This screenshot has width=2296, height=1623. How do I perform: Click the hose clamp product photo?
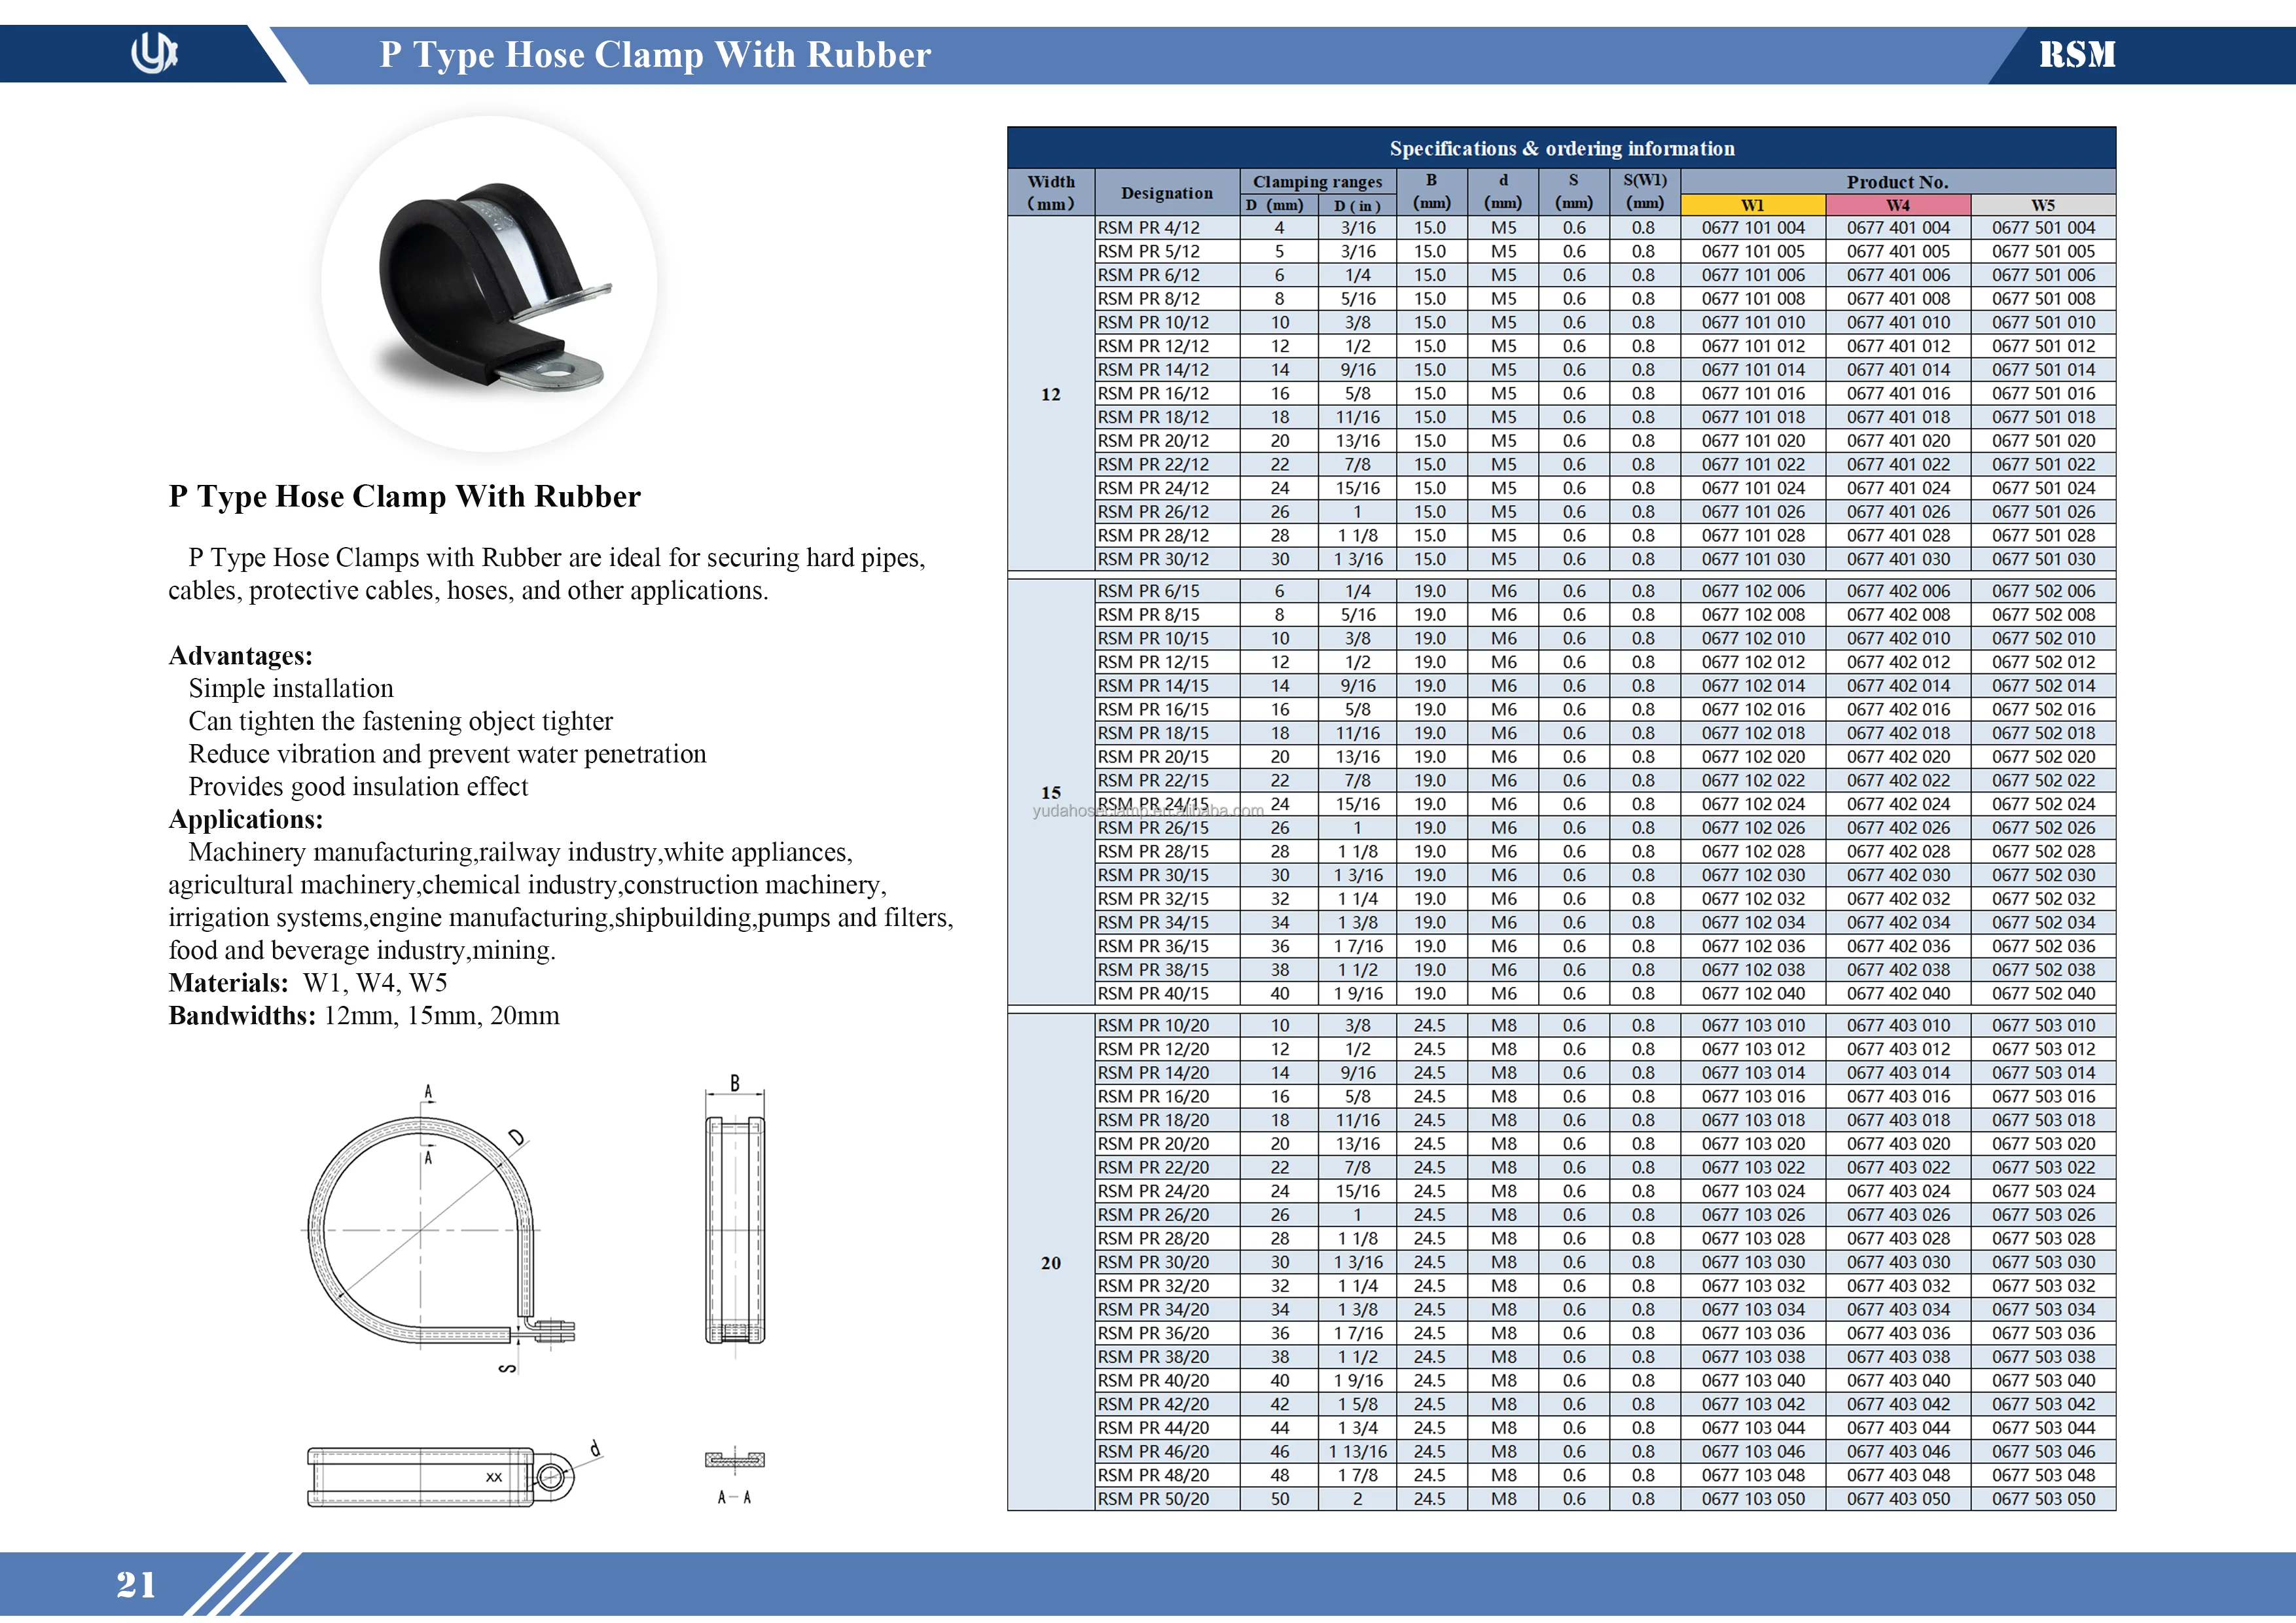490,284
